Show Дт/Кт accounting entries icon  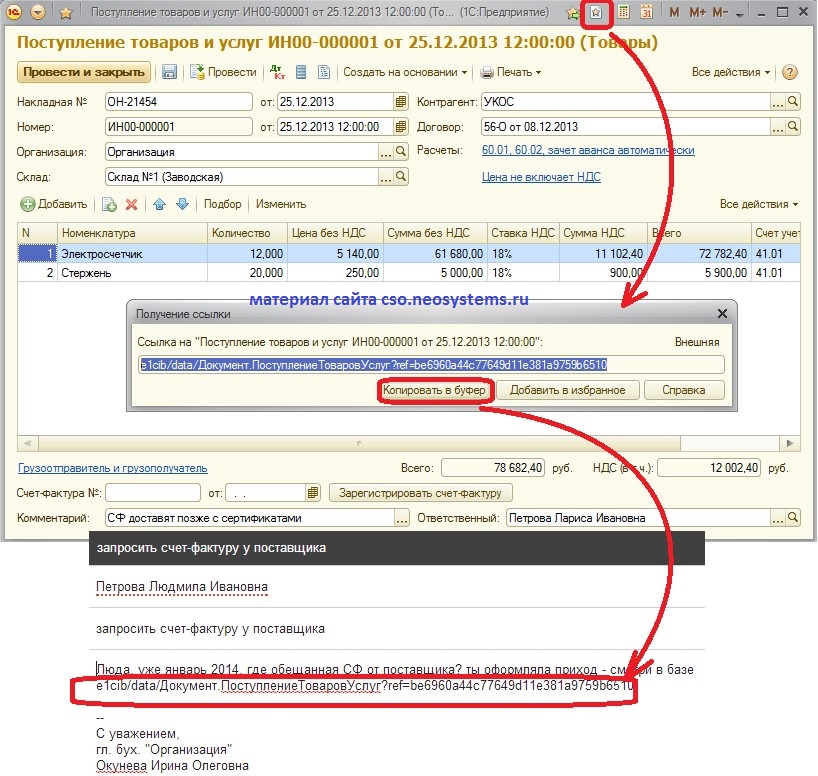pos(277,72)
